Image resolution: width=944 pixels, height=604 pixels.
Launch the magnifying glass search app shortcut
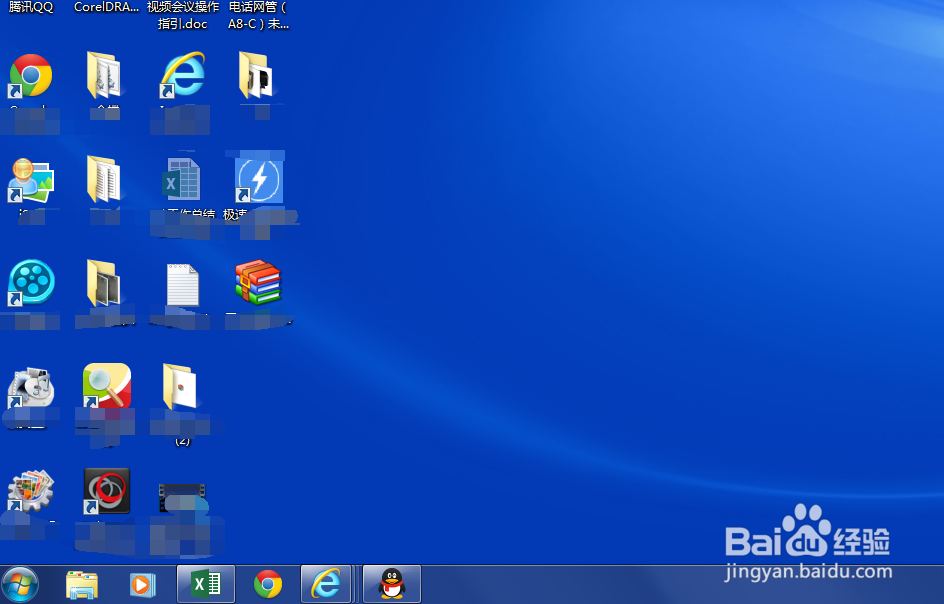coord(107,386)
